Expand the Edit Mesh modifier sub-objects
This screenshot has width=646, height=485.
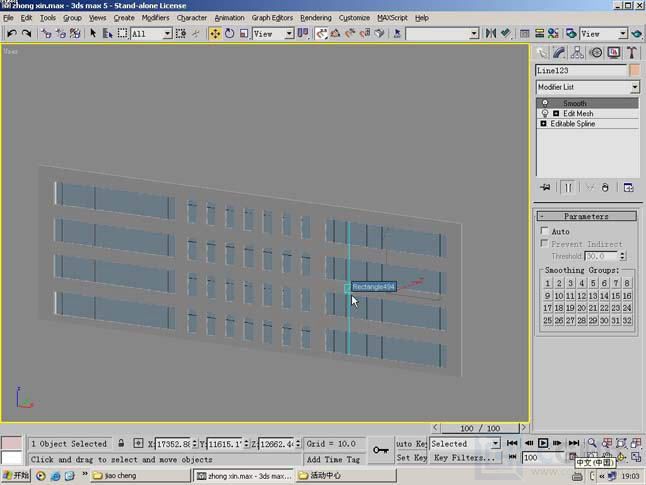(556, 113)
